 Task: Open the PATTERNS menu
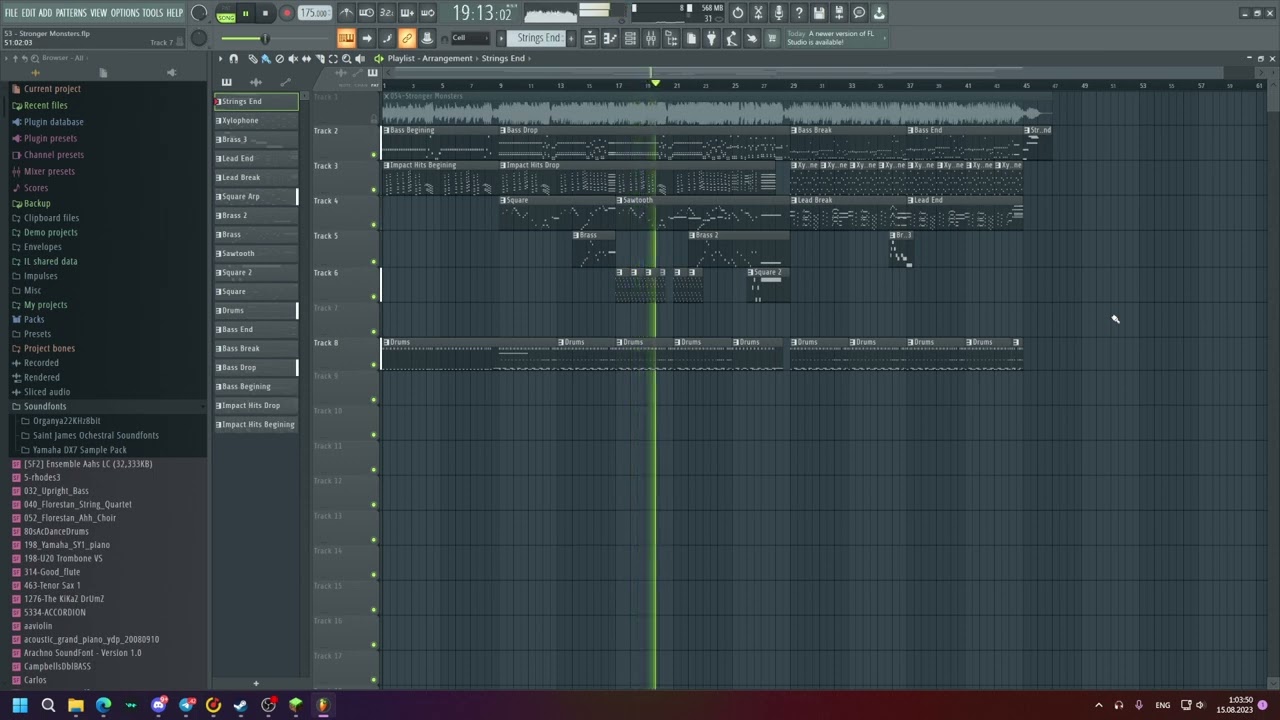coord(71,13)
